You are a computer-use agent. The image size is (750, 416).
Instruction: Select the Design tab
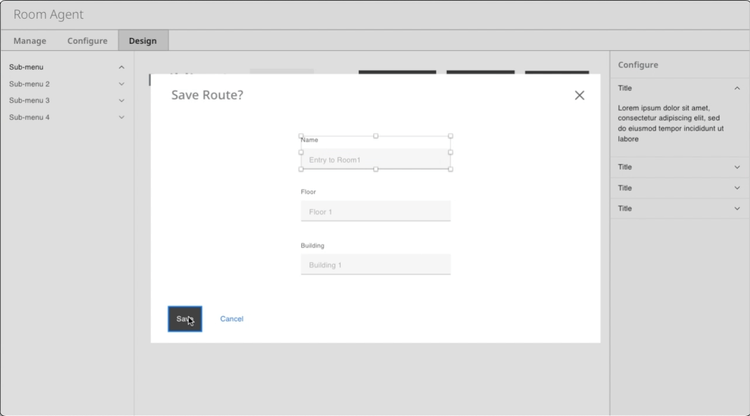[143, 41]
